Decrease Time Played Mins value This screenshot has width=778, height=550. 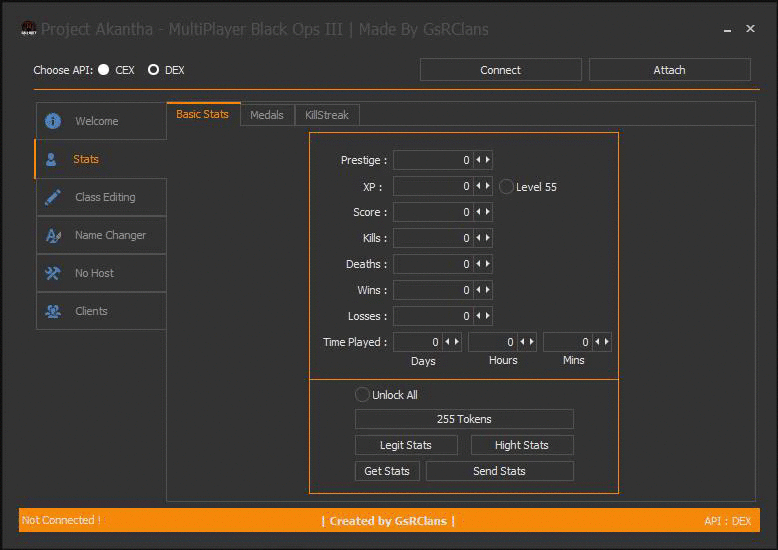tap(597, 342)
